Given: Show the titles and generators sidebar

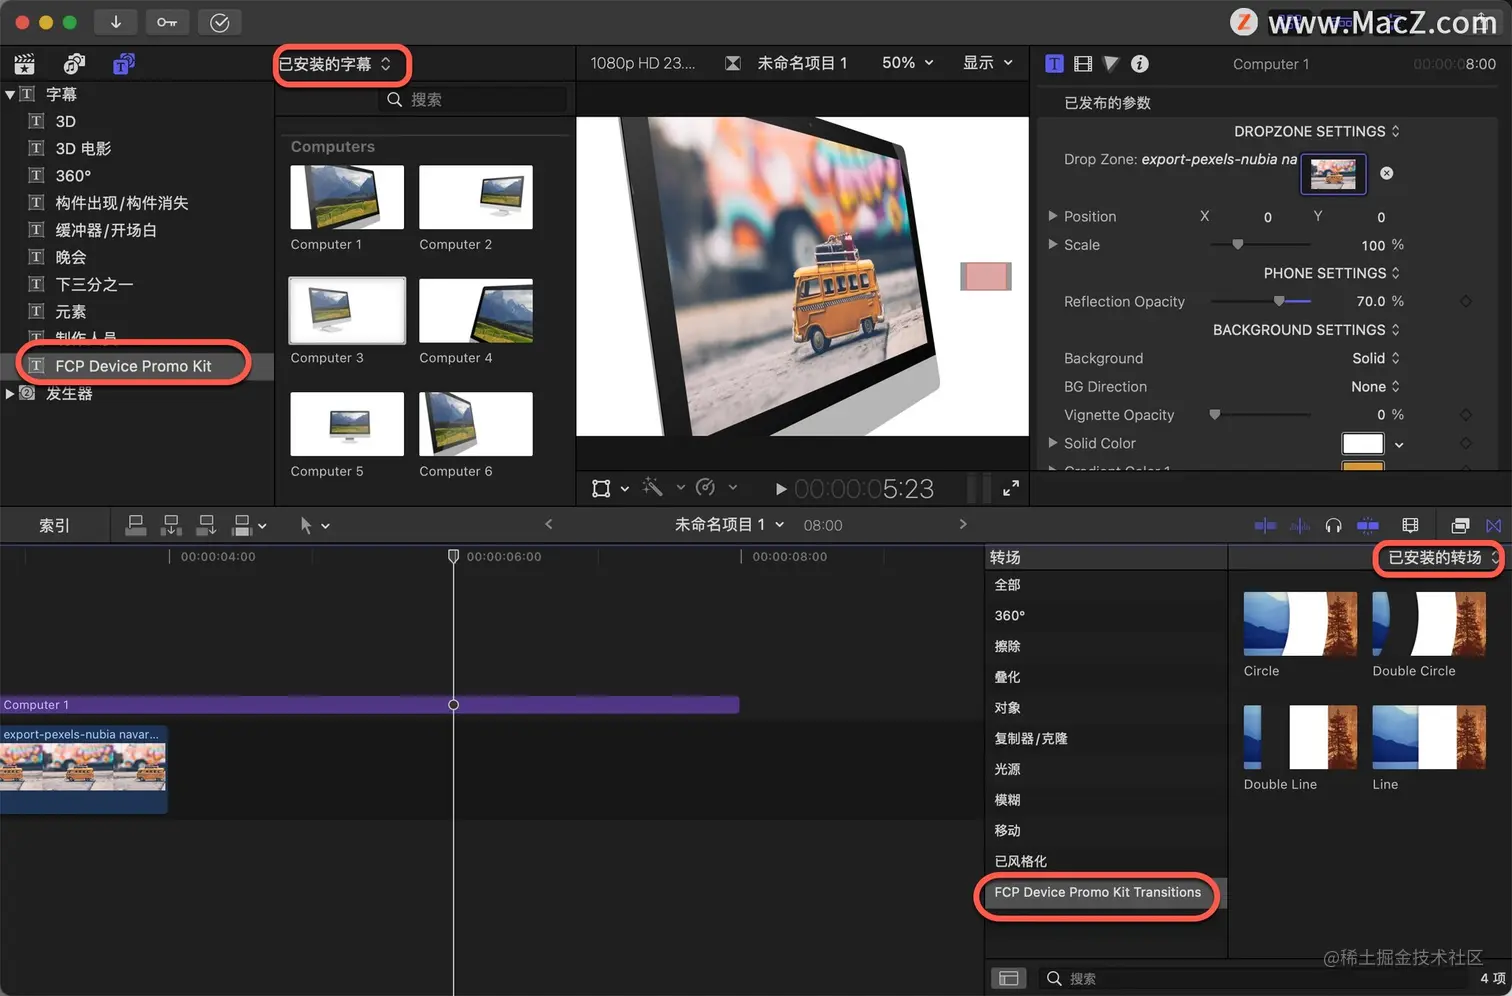Looking at the screenshot, I should tap(123, 64).
